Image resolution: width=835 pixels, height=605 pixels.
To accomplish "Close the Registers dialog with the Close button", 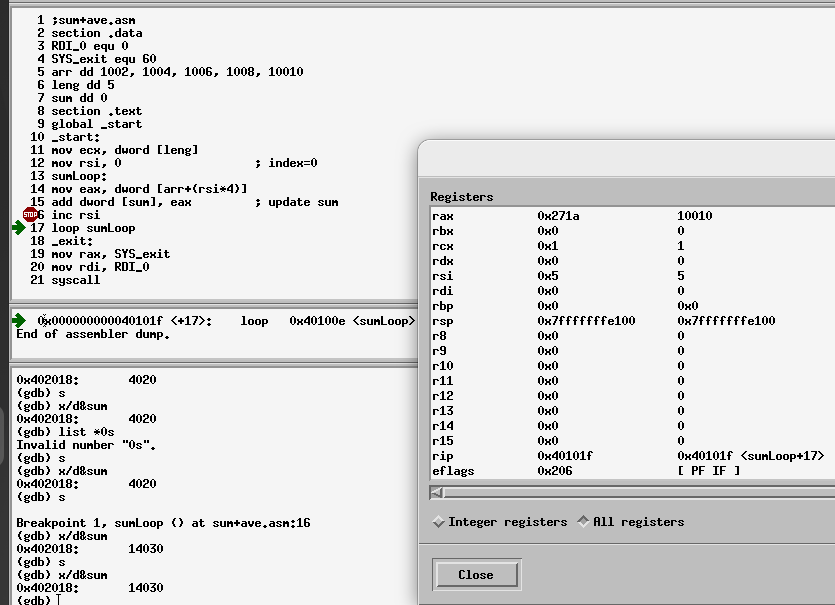I will click(x=476, y=575).
